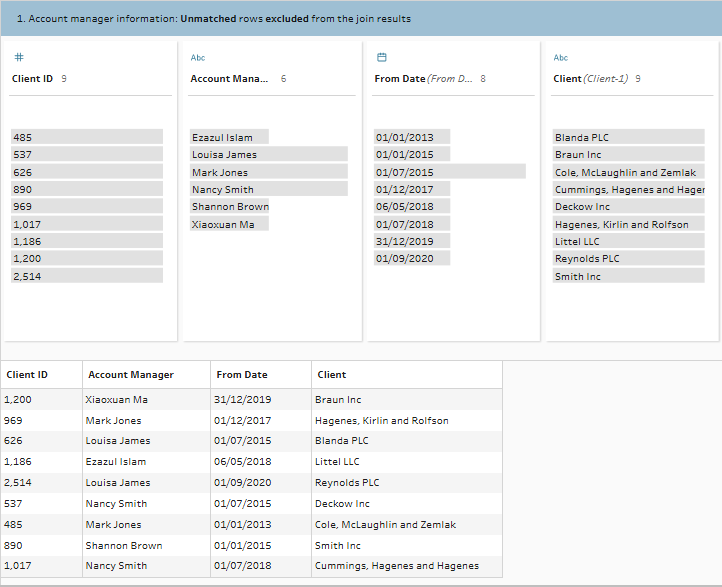Screen dimensions: 722x587
Task: Select value 485 in Client ID card
Action: click(x=86, y=137)
